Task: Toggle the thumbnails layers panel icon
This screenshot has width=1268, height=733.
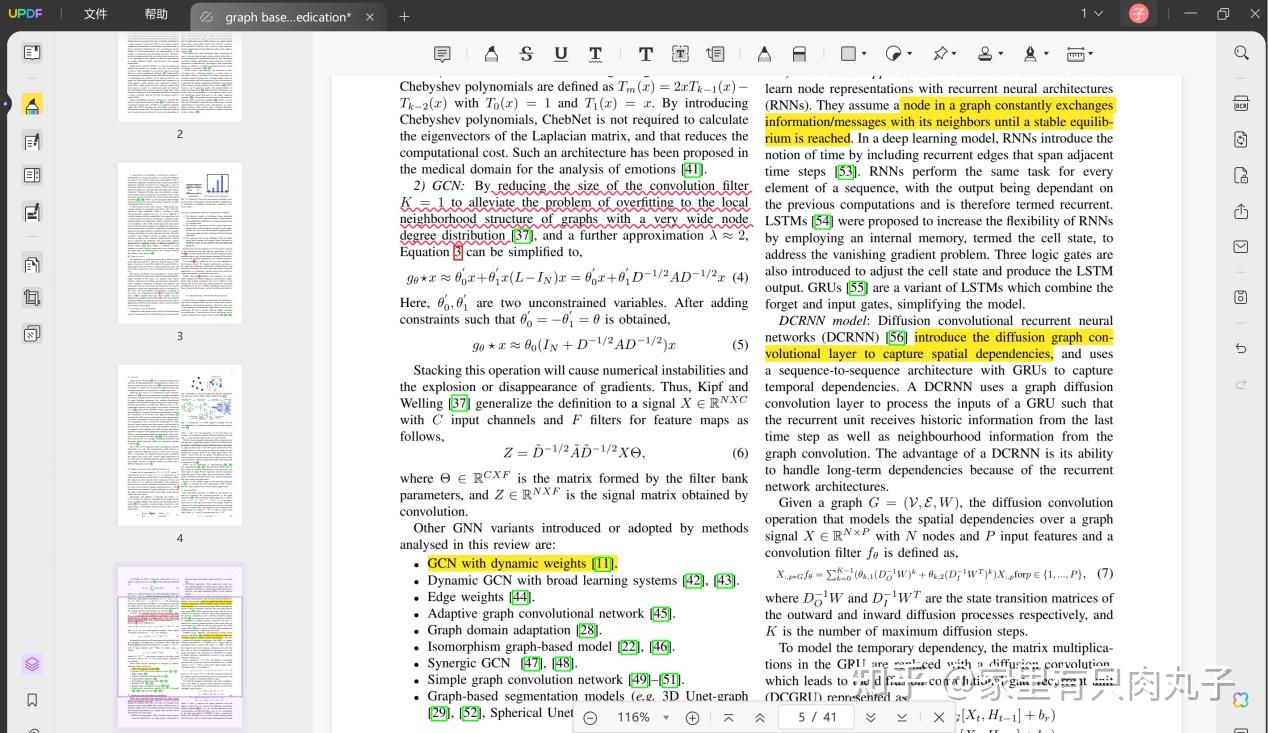Action: (32, 664)
